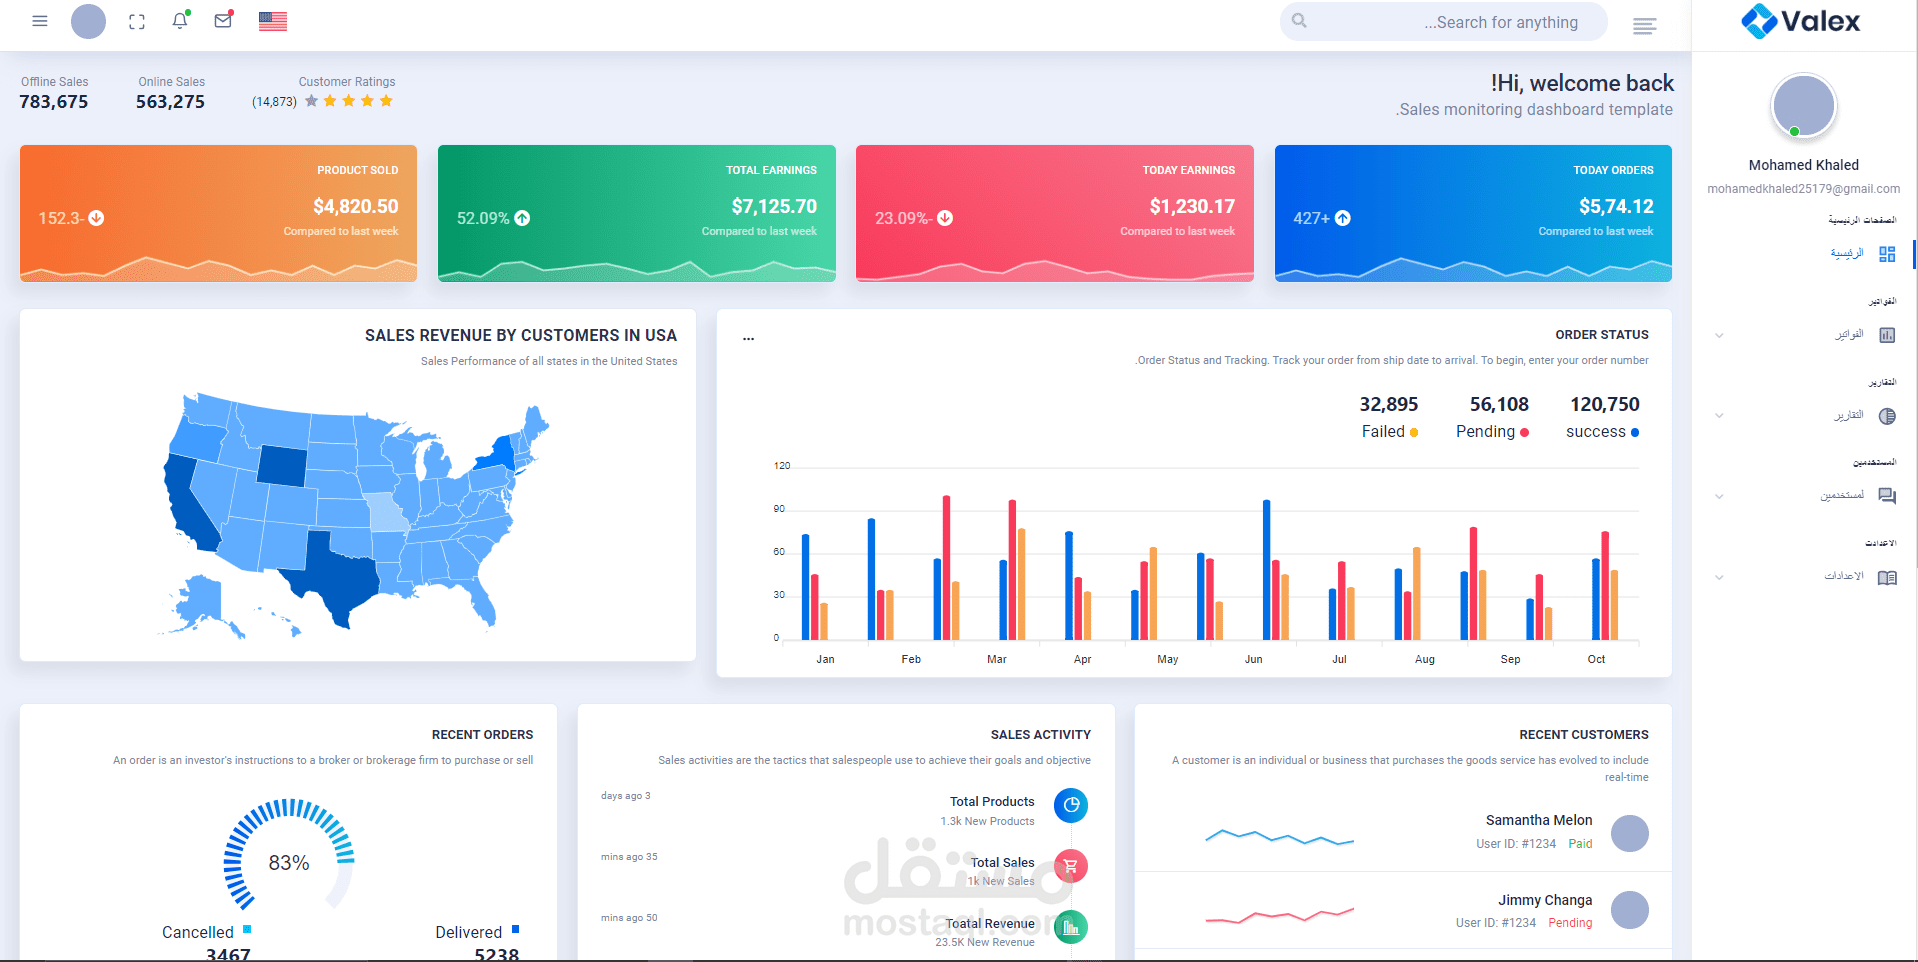1918x962 pixels.
Task: Select the الرئيسية sidebar item
Action: [1847, 254]
